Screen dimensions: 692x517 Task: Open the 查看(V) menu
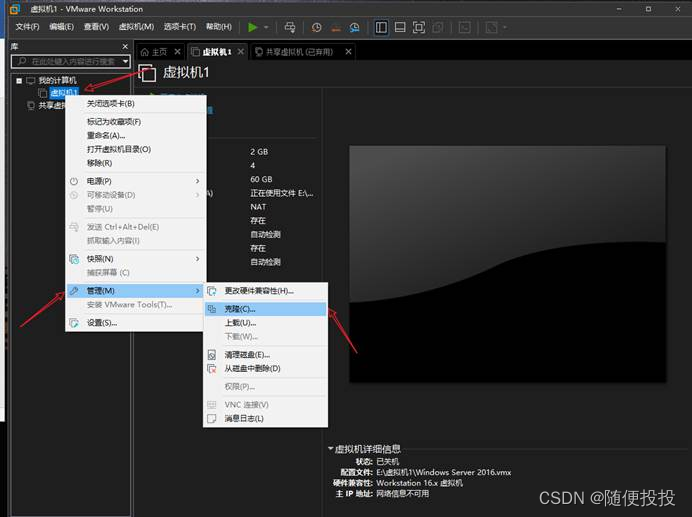(x=96, y=27)
